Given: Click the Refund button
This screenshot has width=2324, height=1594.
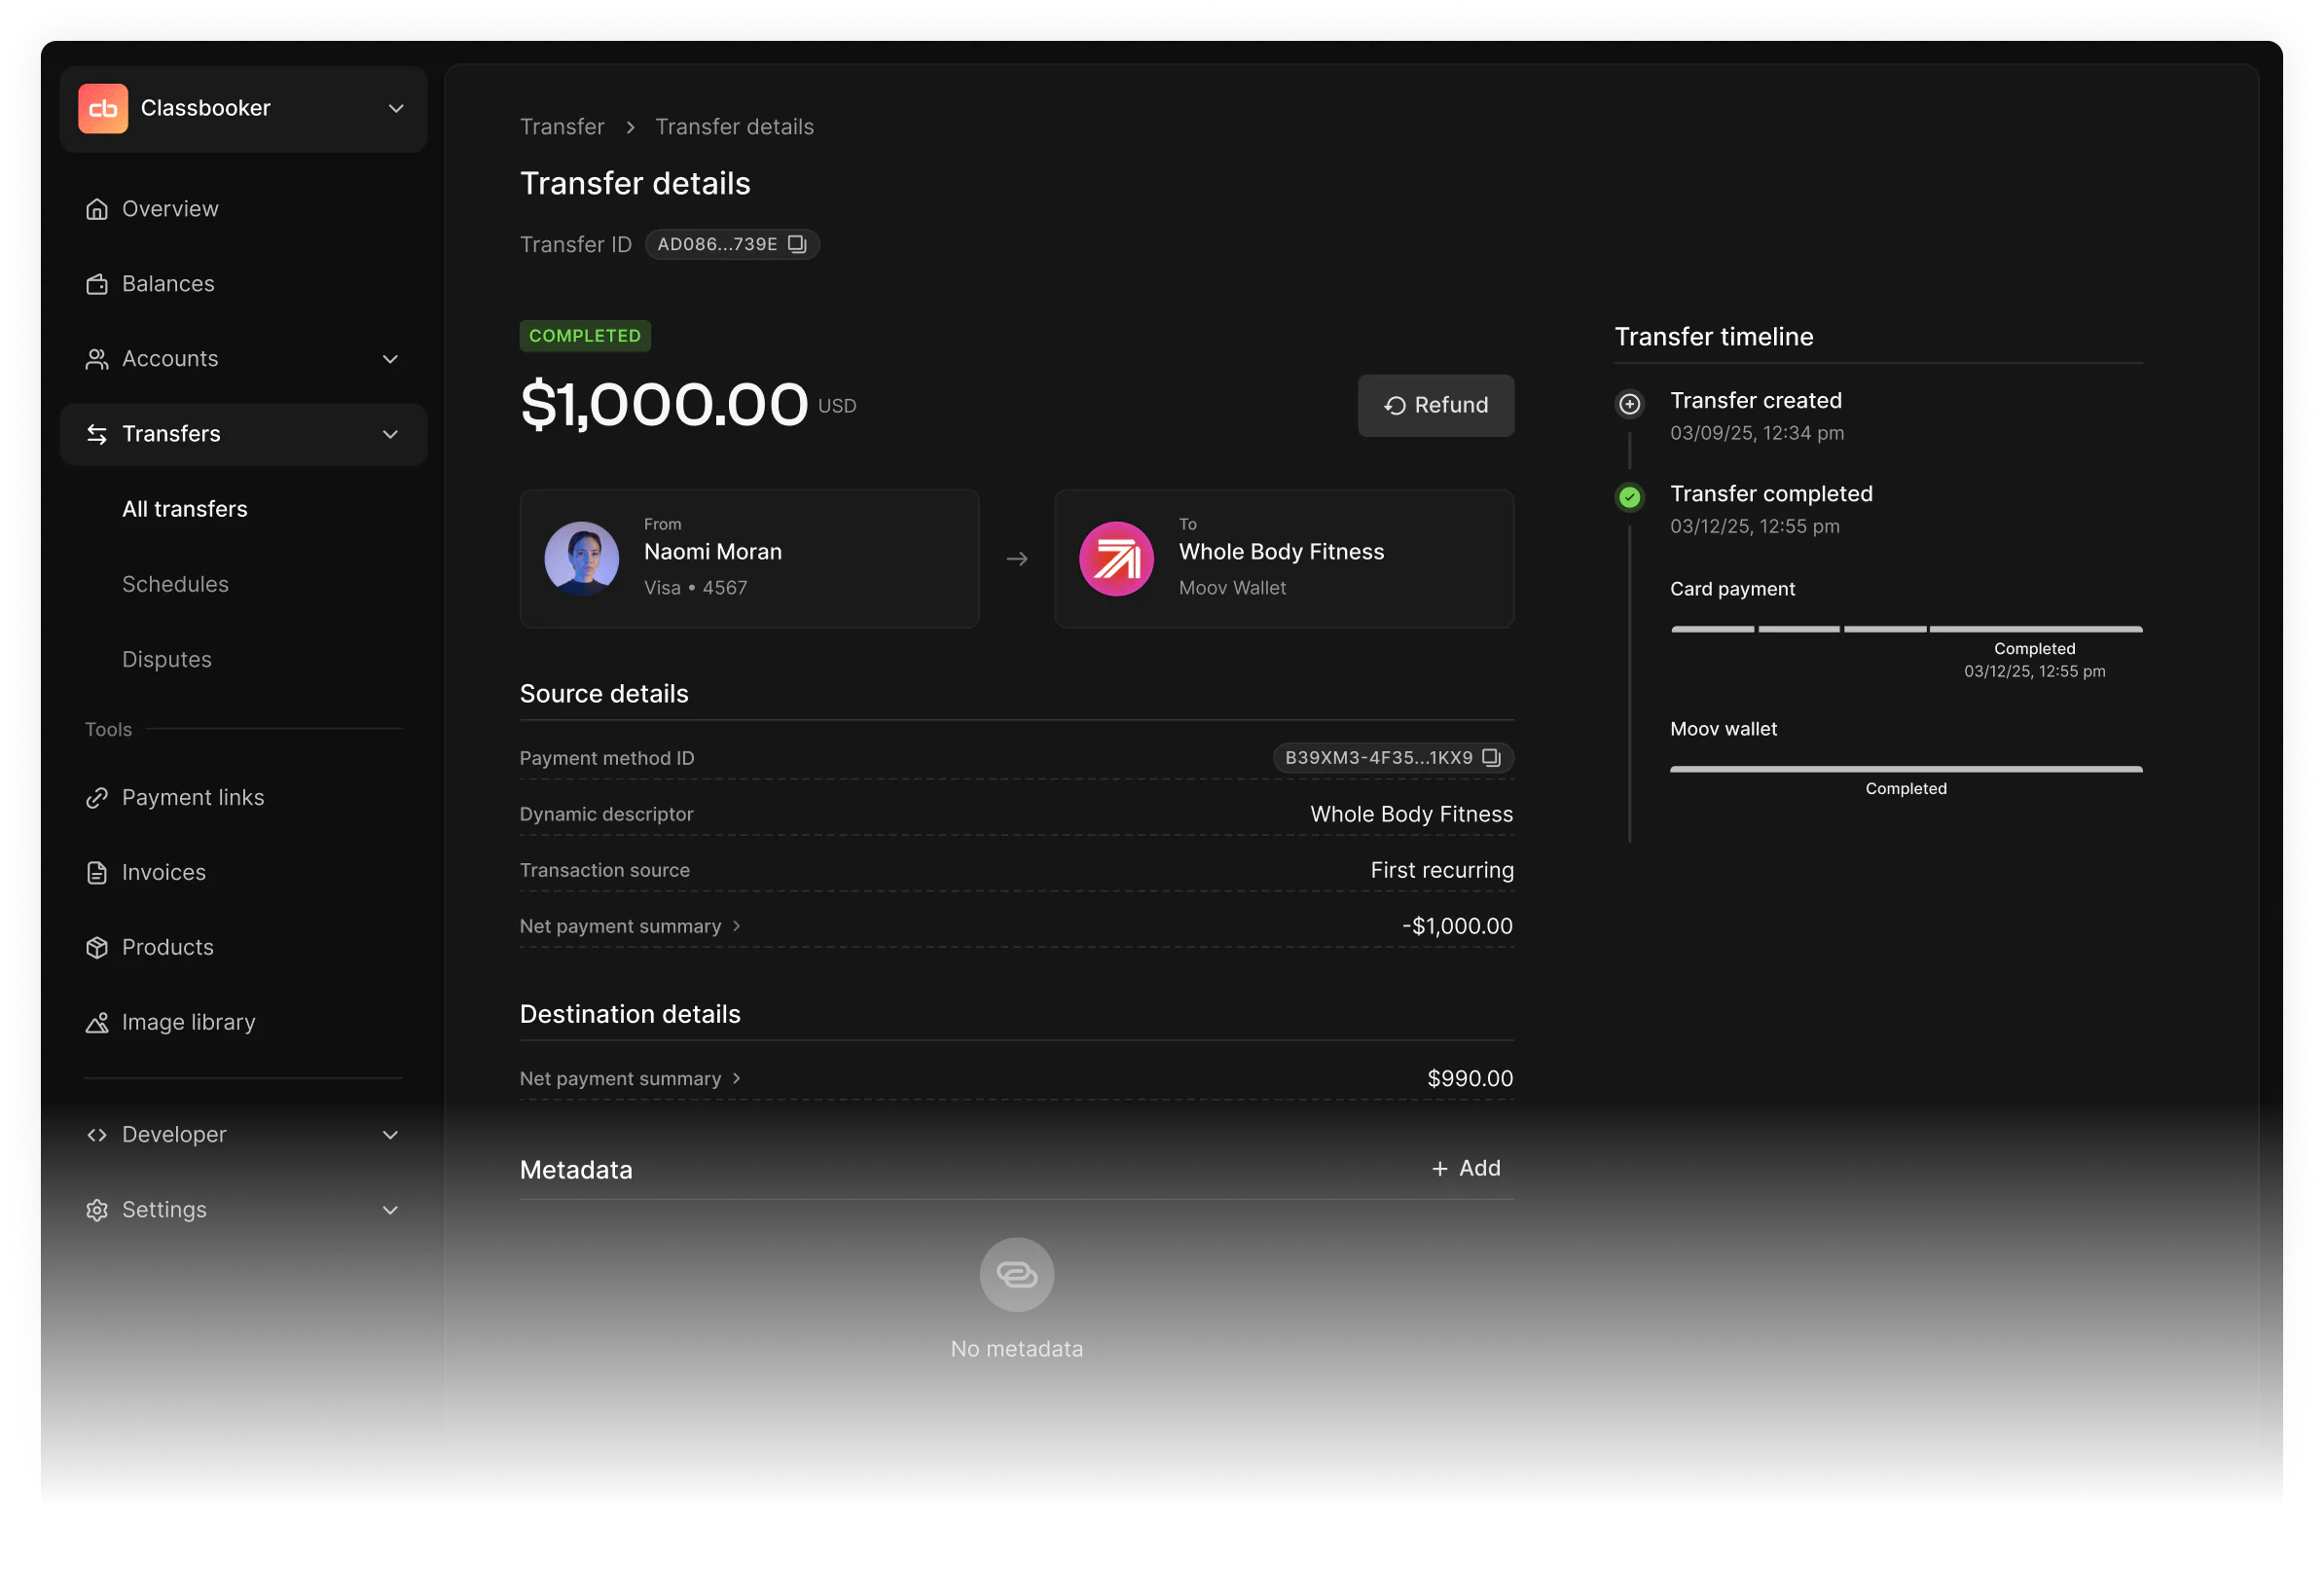Looking at the screenshot, I should (x=1435, y=405).
